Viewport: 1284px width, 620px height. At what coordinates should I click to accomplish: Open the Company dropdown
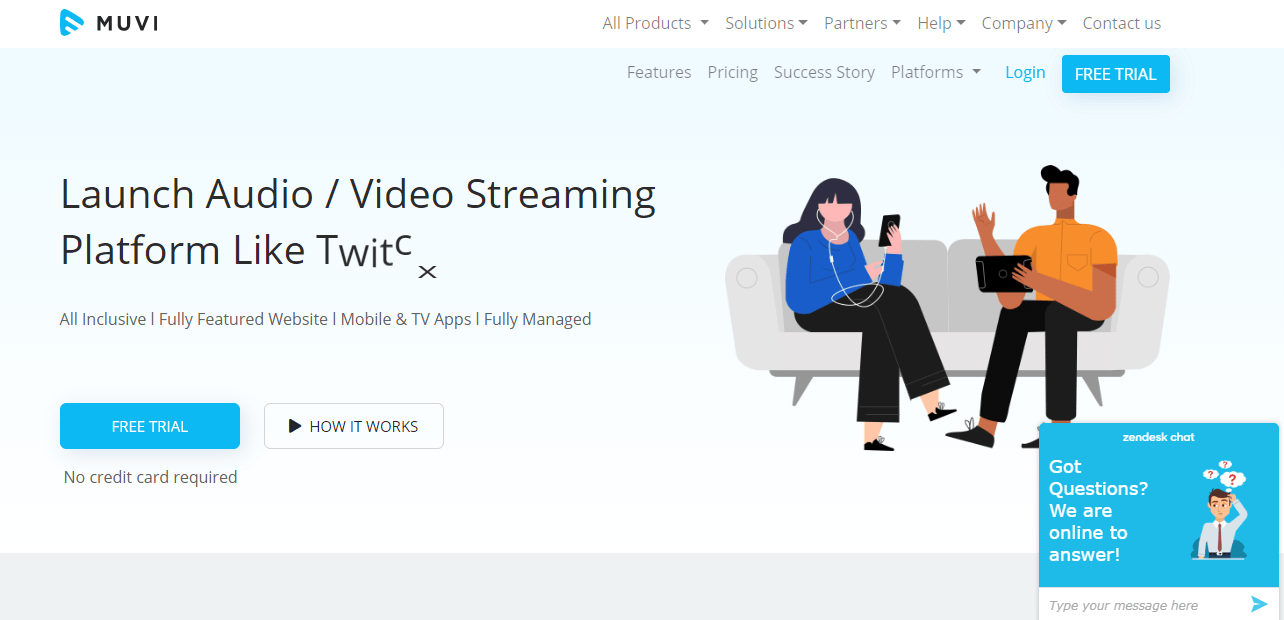pos(1024,23)
